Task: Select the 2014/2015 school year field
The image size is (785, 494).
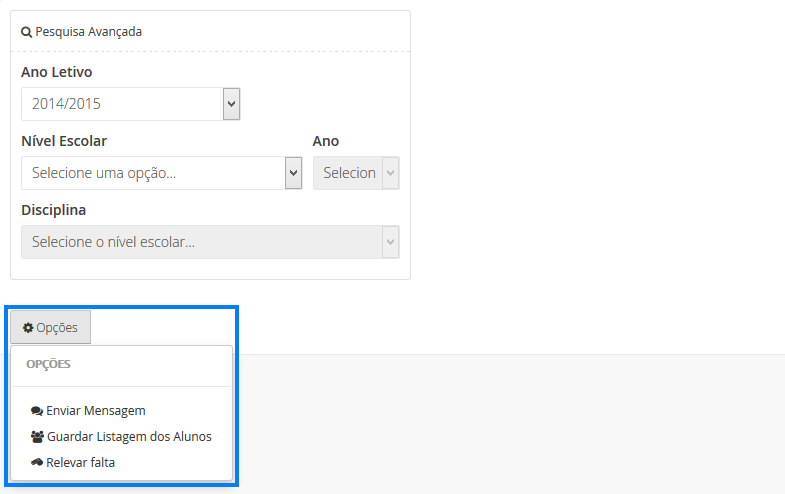Action: point(120,104)
